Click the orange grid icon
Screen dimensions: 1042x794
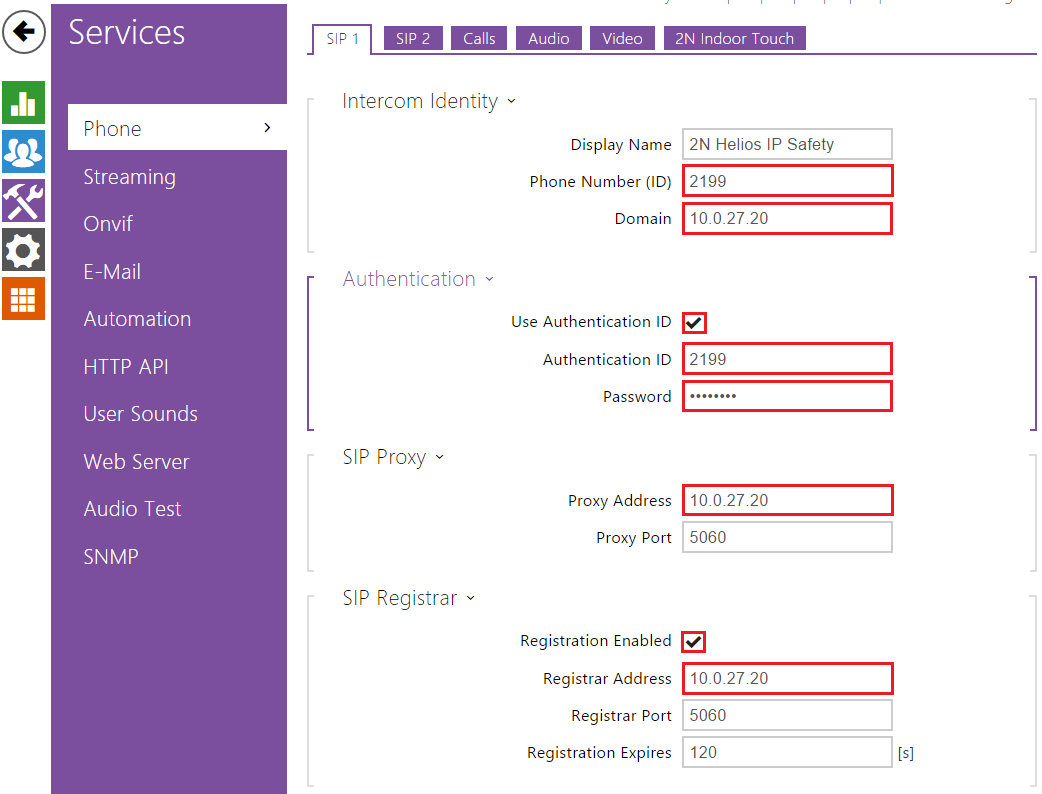23,299
